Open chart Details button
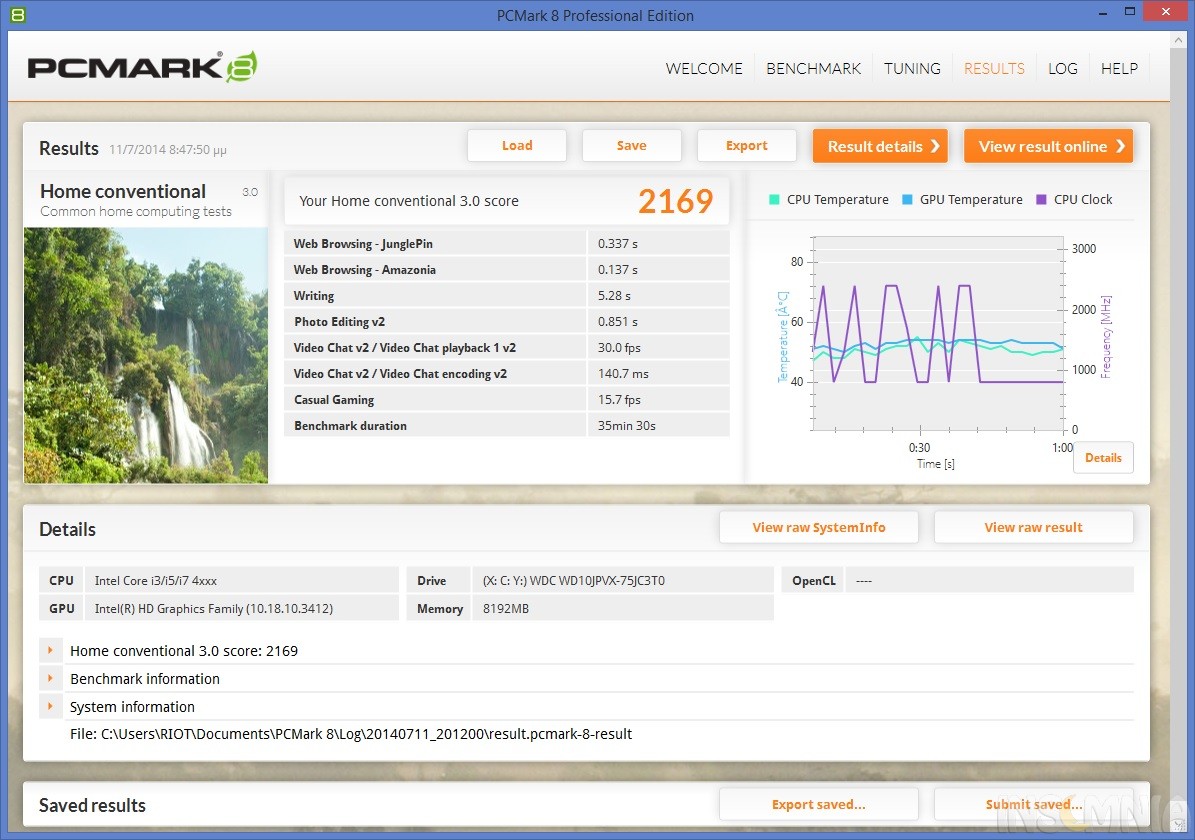The width and height of the screenshot is (1195, 840). pos(1103,457)
